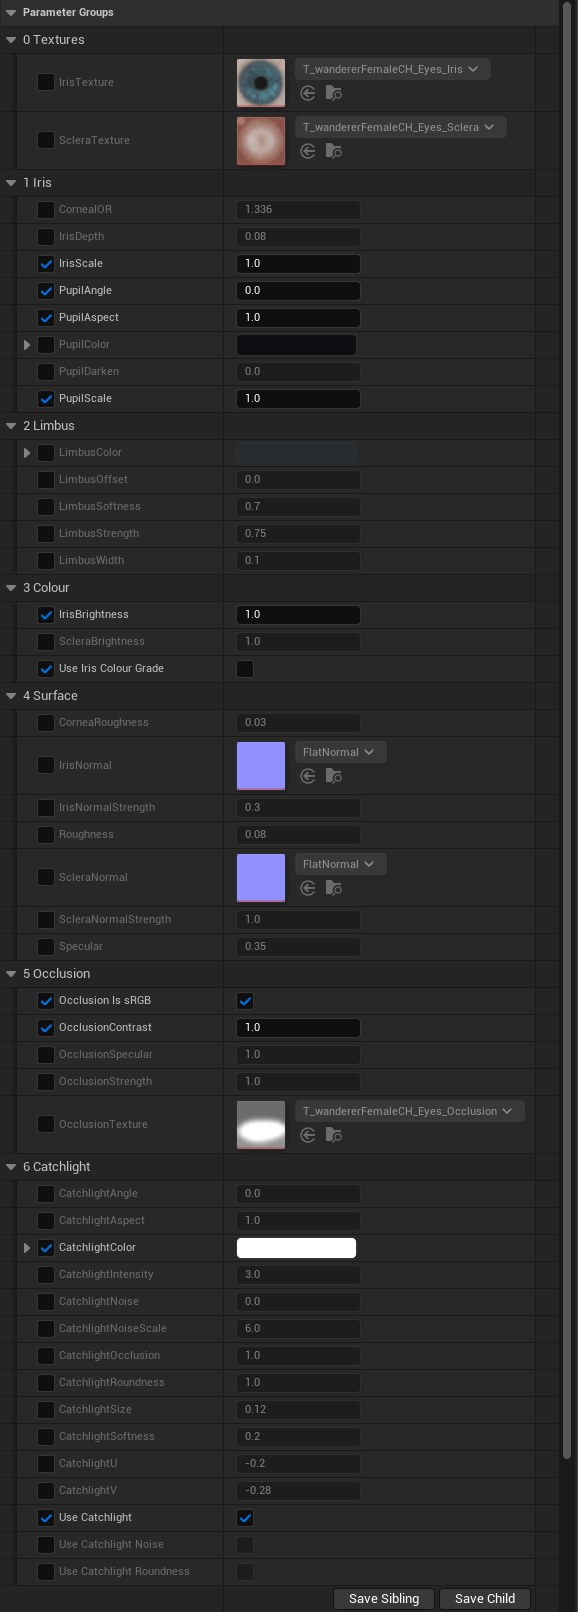This screenshot has height=1612, width=578.
Task: Collapse the 1 Iris group
Action: click(11, 183)
